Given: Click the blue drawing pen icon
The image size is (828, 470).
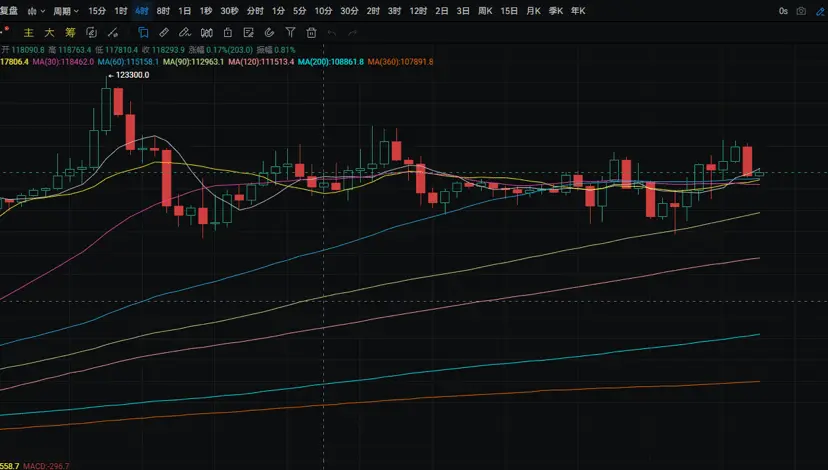Looking at the screenshot, I should coord(821,11).
